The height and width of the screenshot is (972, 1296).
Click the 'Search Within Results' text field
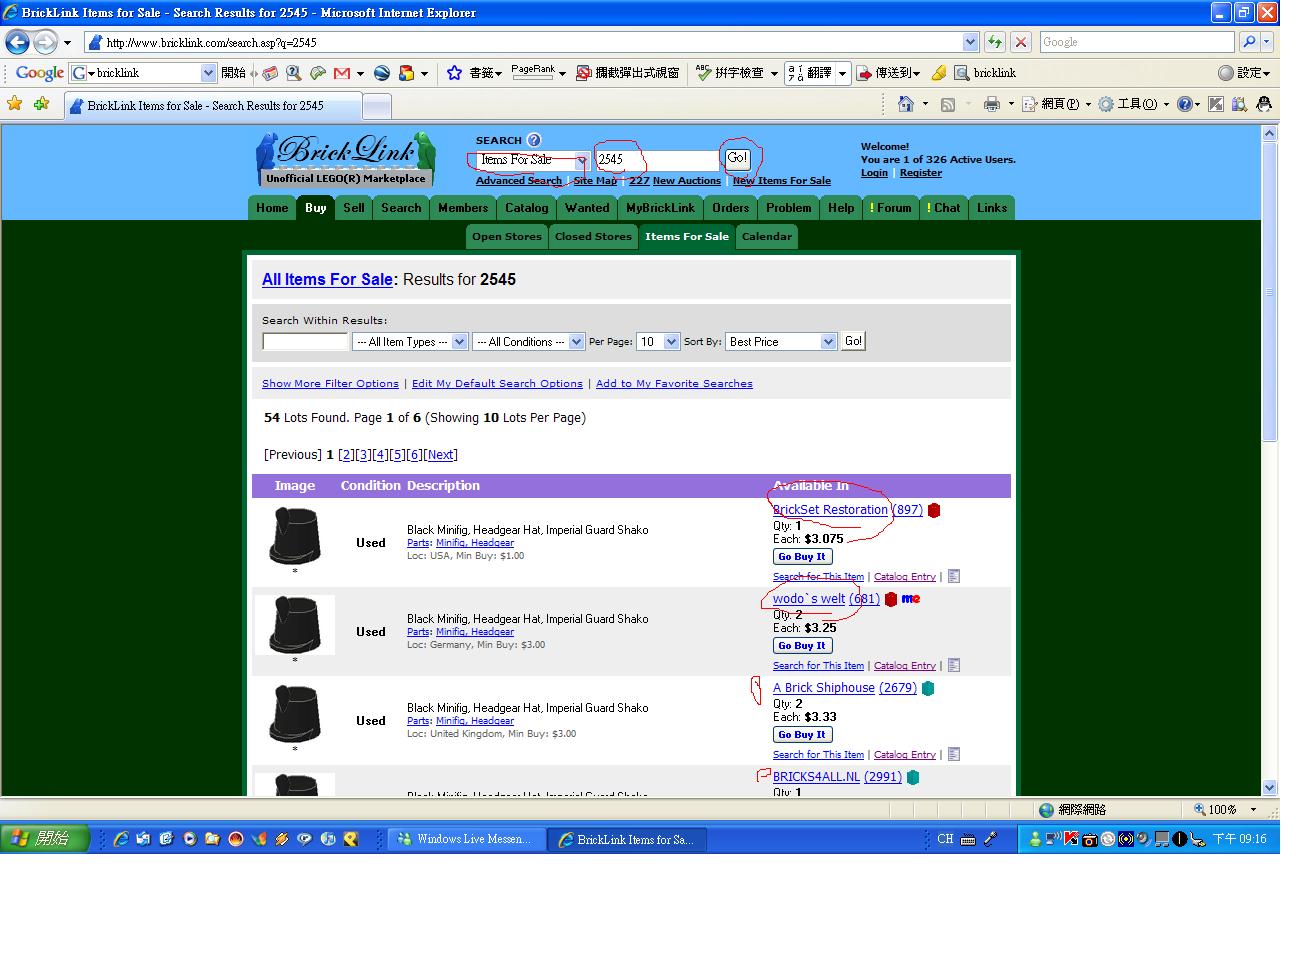305,342
